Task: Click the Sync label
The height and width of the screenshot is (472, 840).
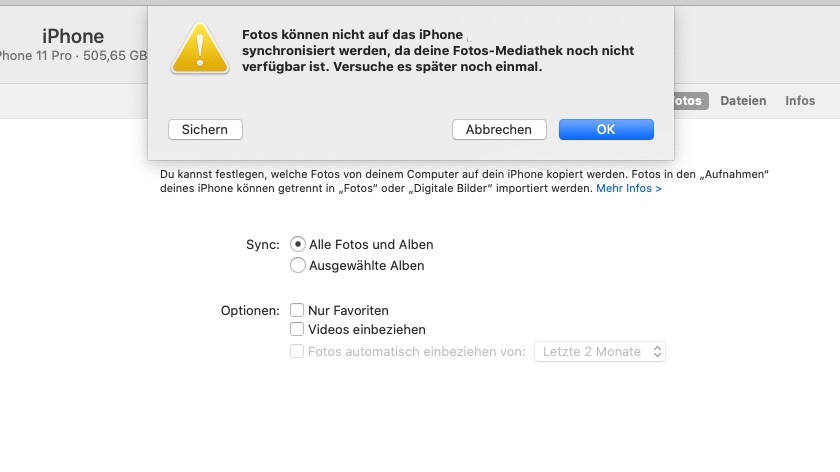Action: [263, 245]
